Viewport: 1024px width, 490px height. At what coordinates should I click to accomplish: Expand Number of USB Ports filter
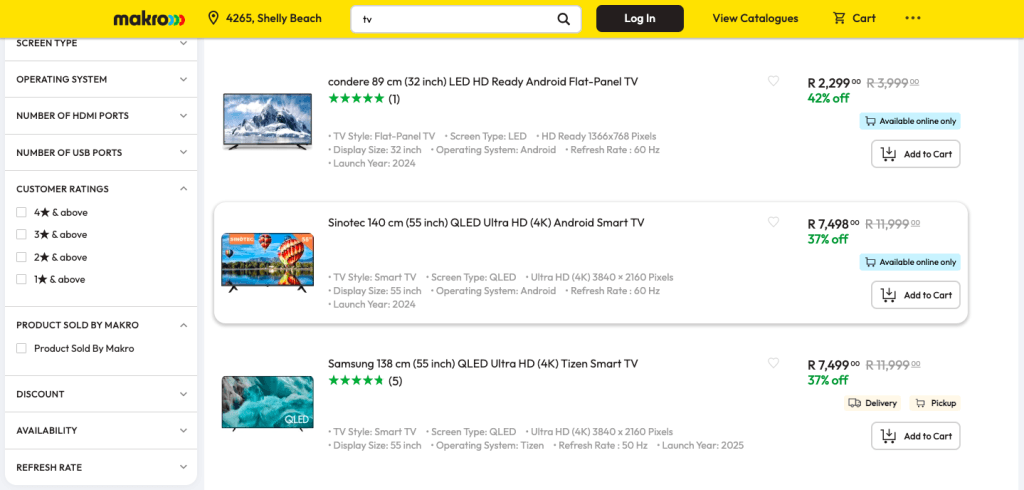pyautogui.click(x=101, y=152)
